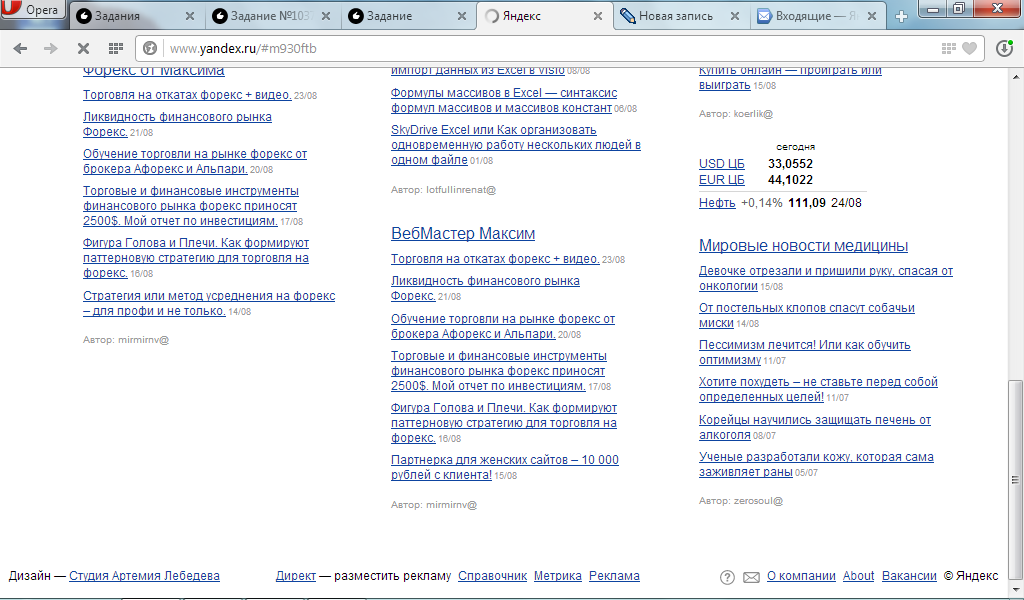Open the Opera menu button
Screen dimensions: 1024x600
33,11
